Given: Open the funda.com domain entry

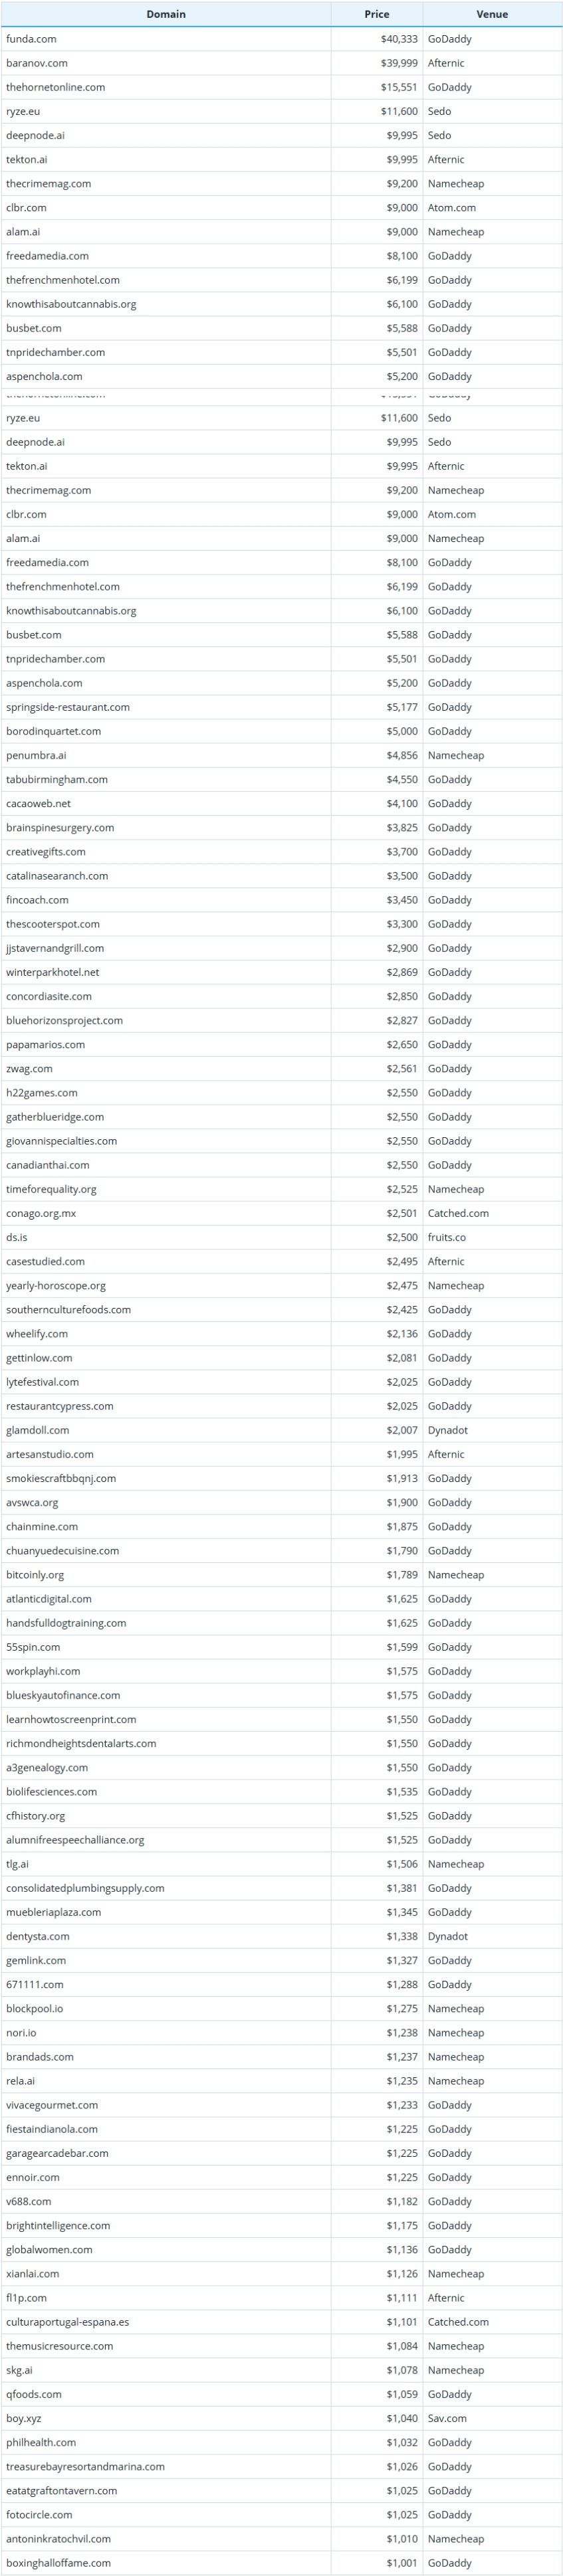Looking at the screenshot, I should click(x=31, y=39).
